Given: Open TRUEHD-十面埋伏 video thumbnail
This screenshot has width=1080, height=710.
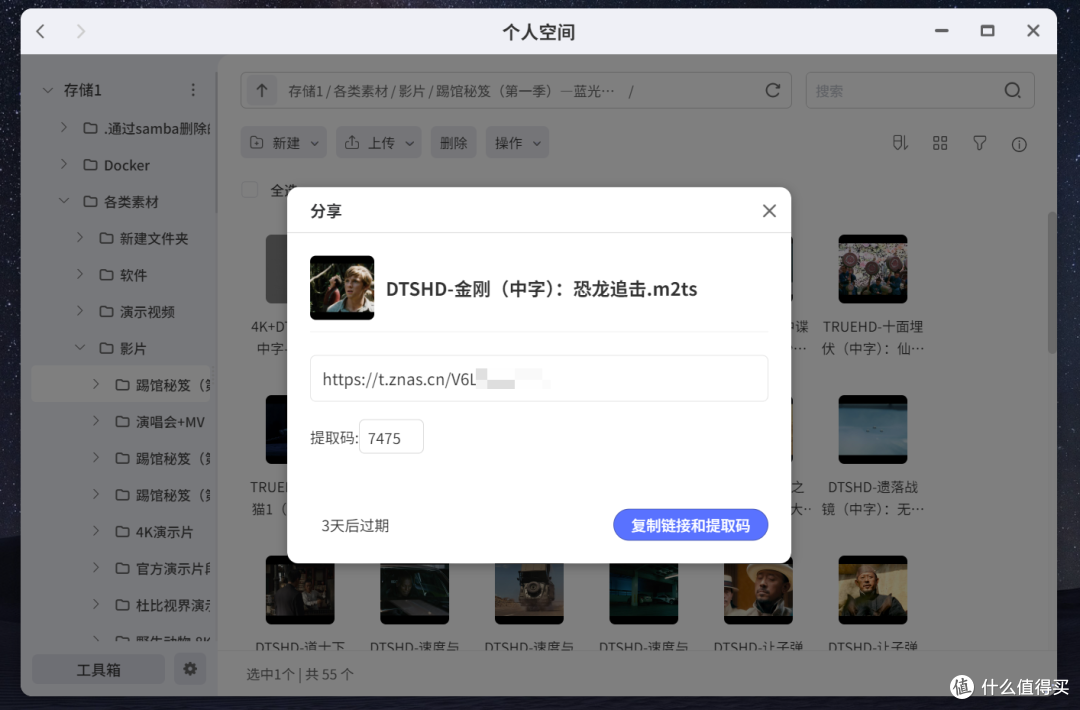Looking at the screenshot, I should coord(873,269).
